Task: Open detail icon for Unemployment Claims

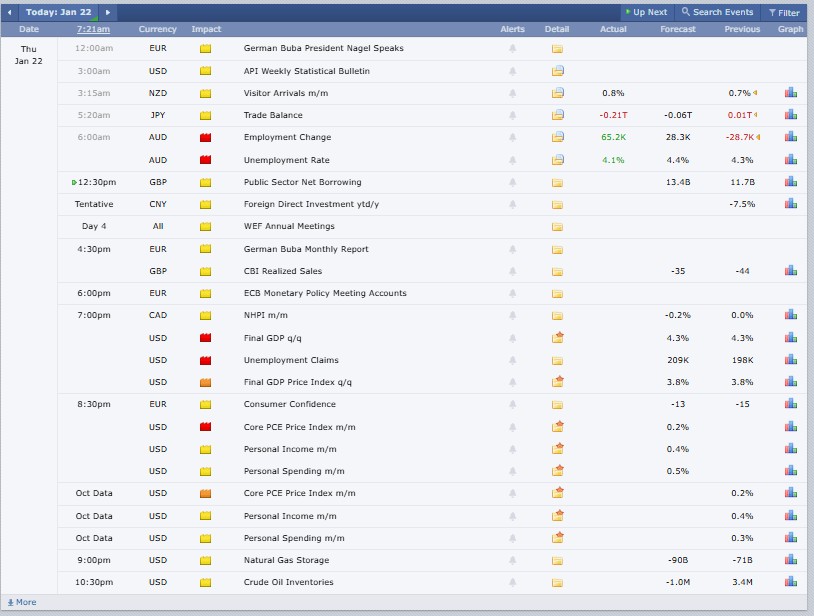Action: [557, 360]
